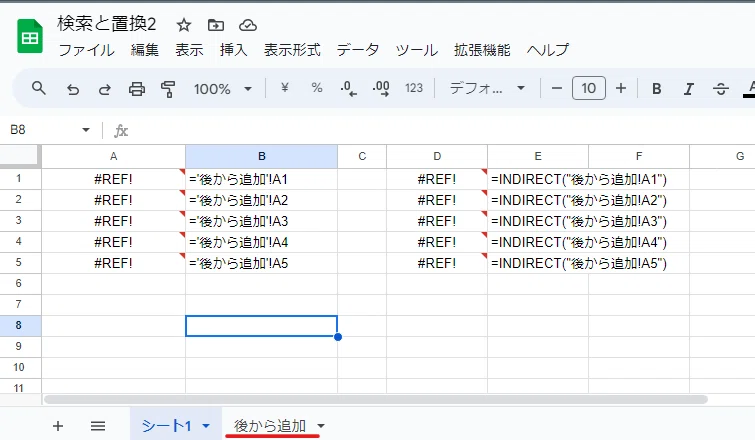Select column B header
The width and height of the screenshot is (755, 440).
pyautogui.click(x=261, y=156)
